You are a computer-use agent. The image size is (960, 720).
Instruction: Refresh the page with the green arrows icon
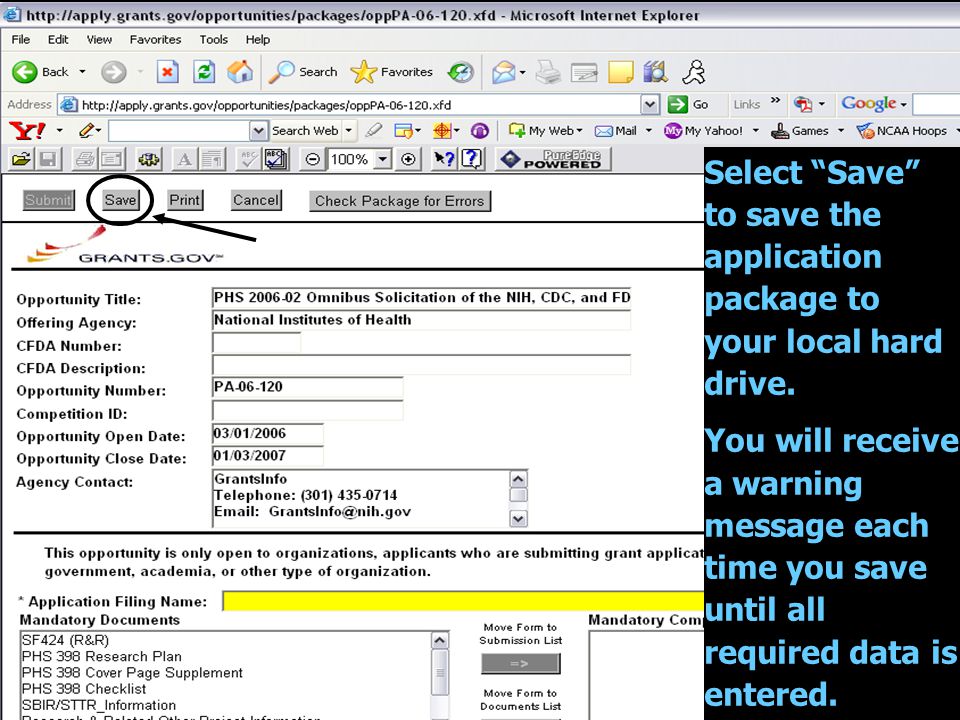click(204, 72)
